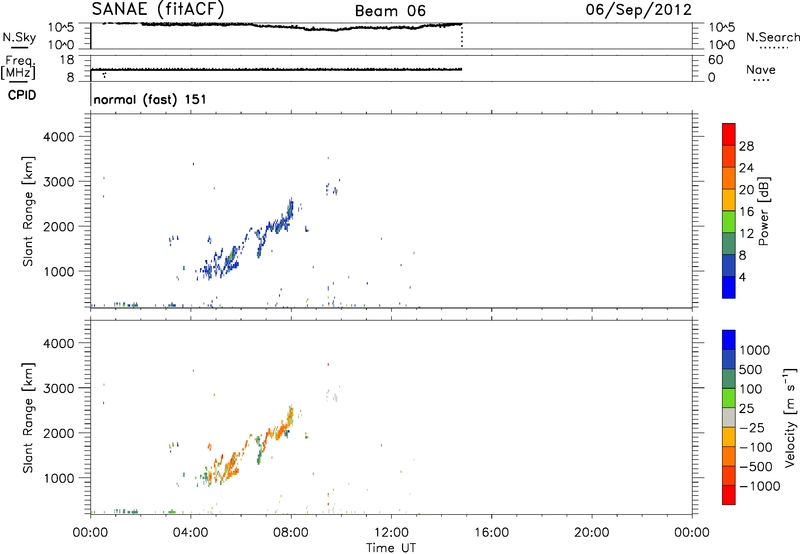
Task: Click the red segment above 28 on Power colorbar
Action: click(729, 134)
